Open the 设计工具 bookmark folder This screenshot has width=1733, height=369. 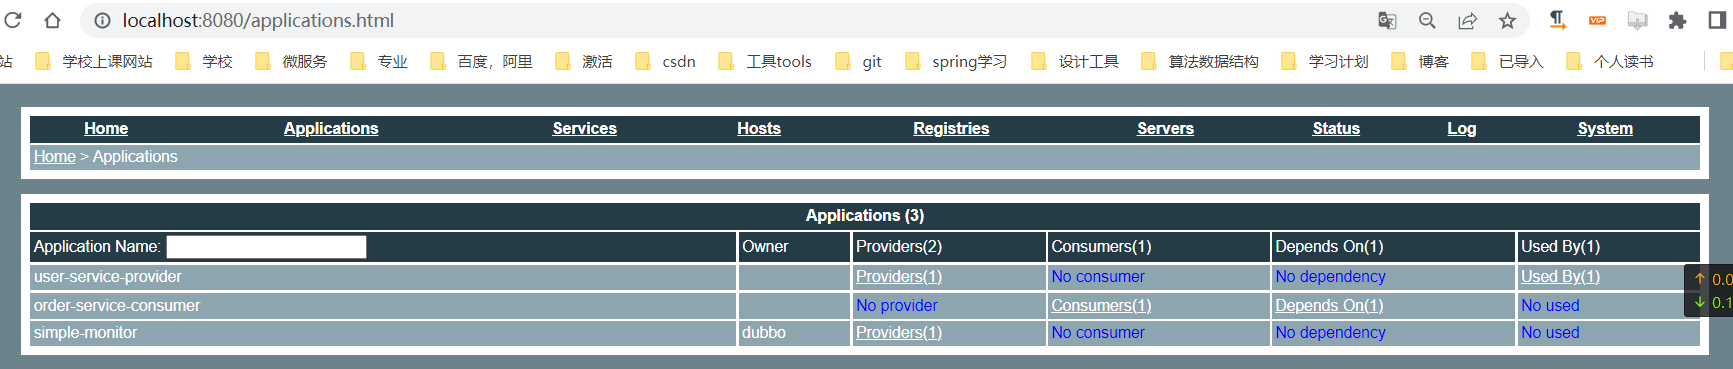click(x=1075, y=61)
